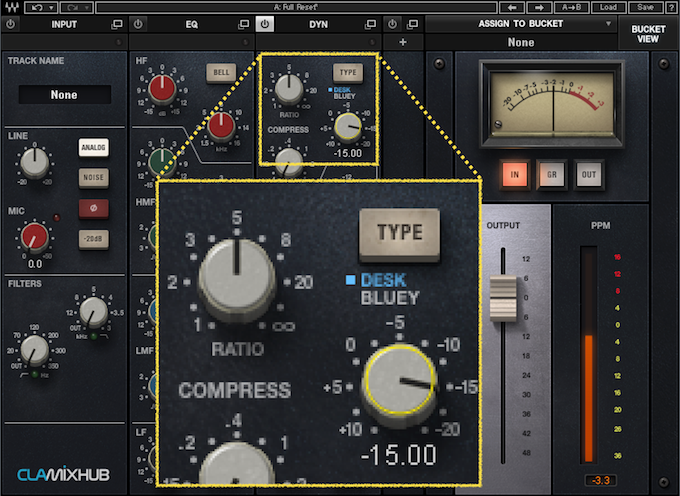680x496 pixels.
Task: Flip polarity with the red phase button
Action: 93,208
